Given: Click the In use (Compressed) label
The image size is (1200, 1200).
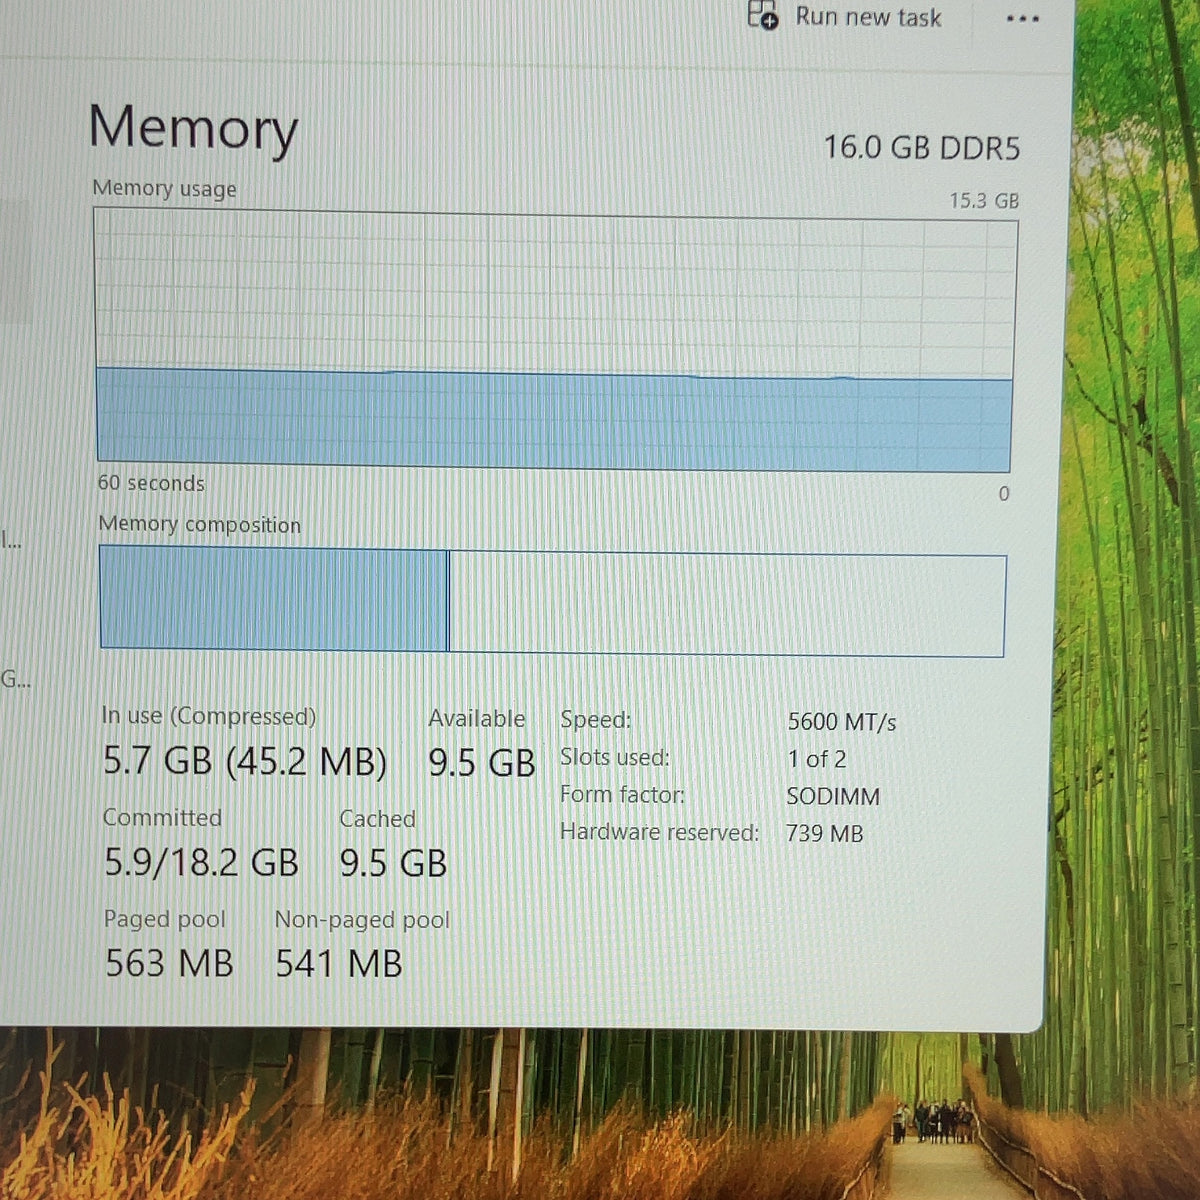Looking at the screenshot, I should pos(208,716).
